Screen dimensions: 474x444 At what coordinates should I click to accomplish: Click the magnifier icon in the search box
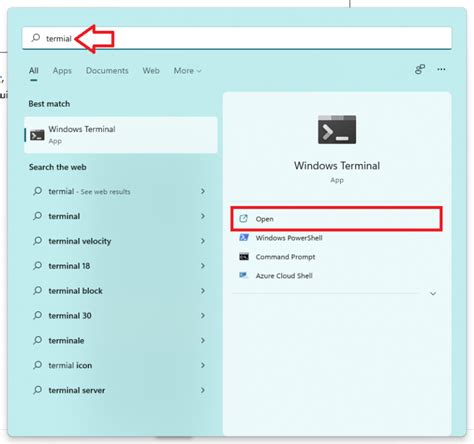(x=36, y=38)
